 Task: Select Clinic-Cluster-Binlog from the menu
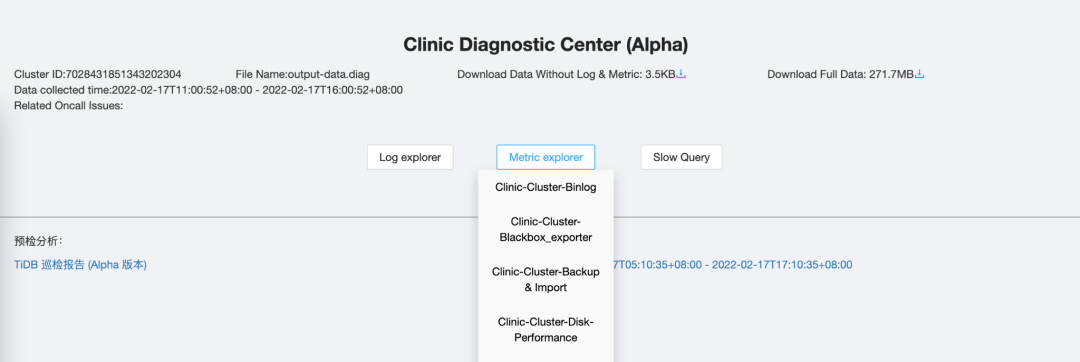pos(546,187)
